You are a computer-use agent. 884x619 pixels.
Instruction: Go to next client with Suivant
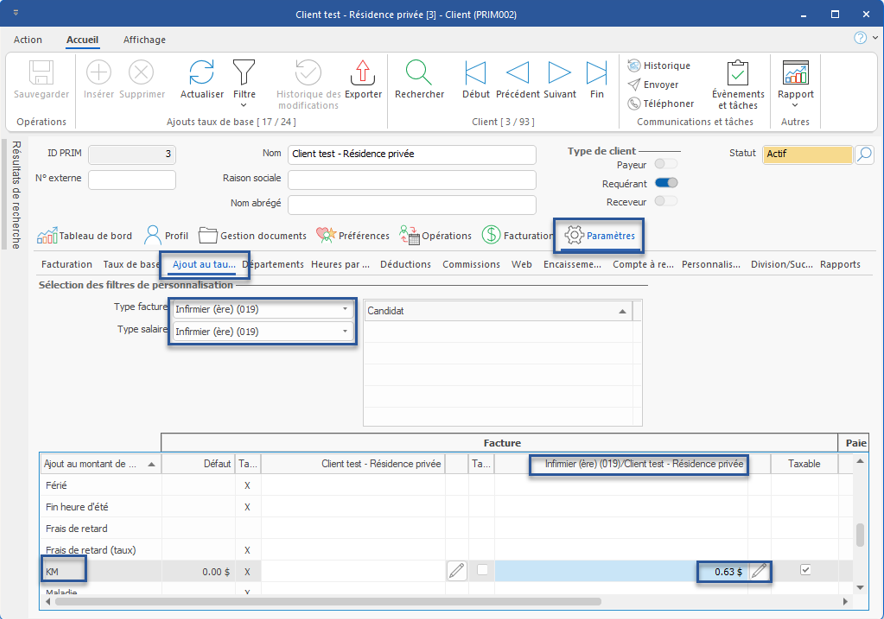[x=559, y=79]
